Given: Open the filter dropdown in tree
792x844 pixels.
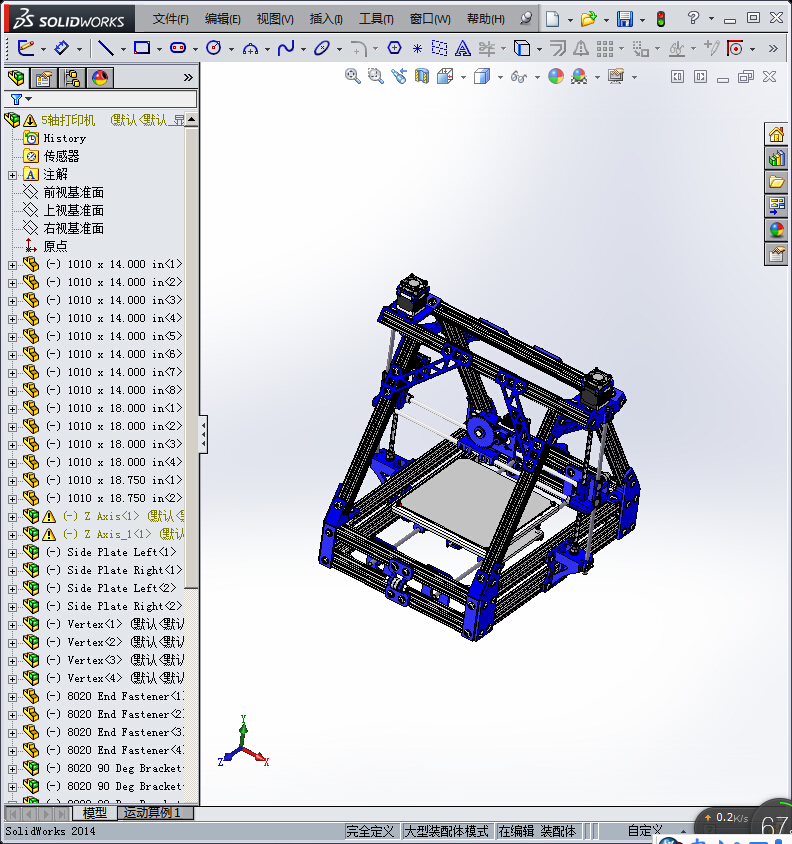Looking at the screenshot, I should coord(29,99).
